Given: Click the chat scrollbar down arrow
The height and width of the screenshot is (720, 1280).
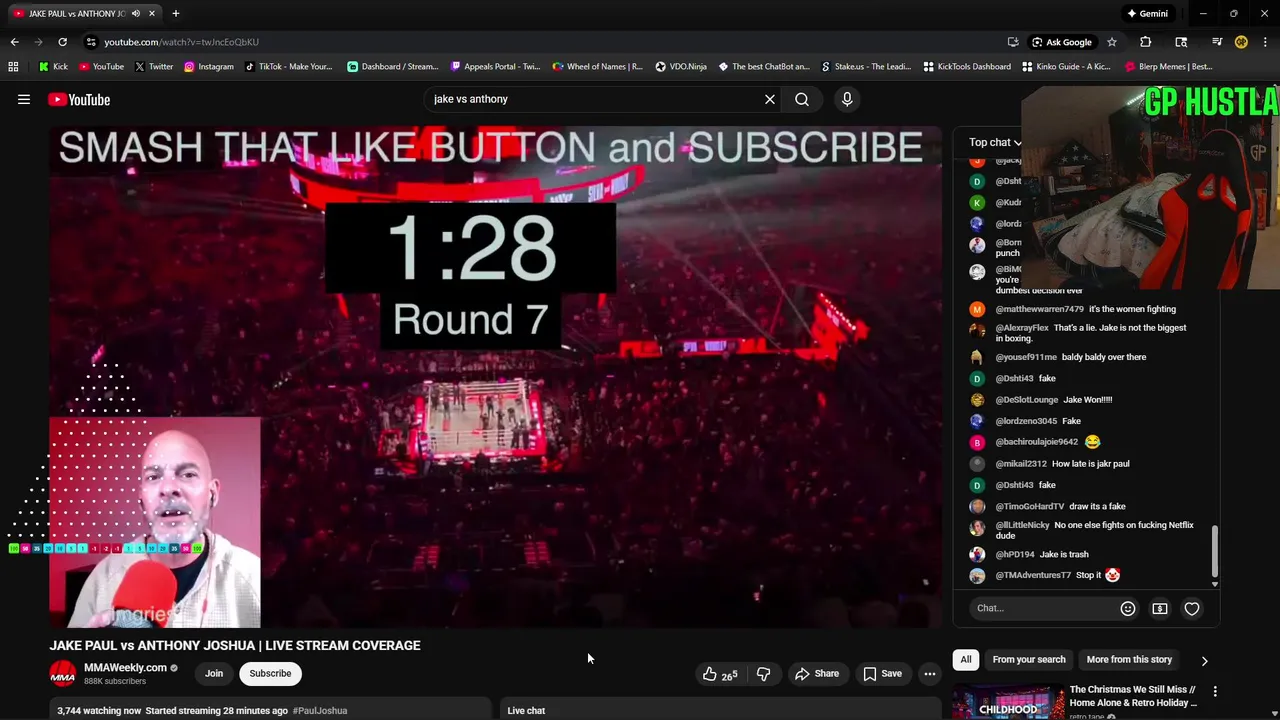Looking at the screenshot, I should 1215,584.
